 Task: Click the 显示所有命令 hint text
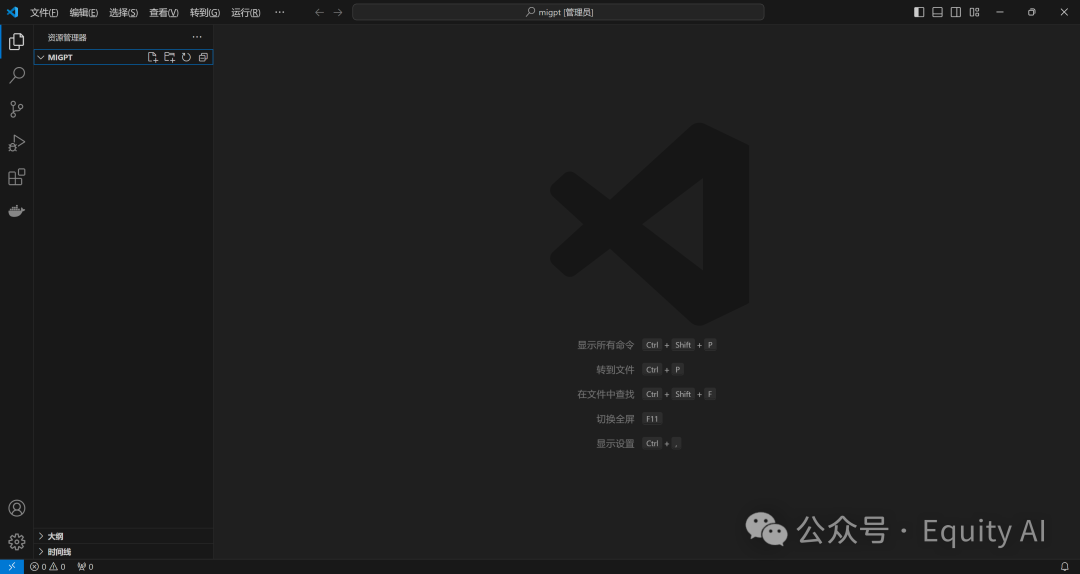coord(605,345)
